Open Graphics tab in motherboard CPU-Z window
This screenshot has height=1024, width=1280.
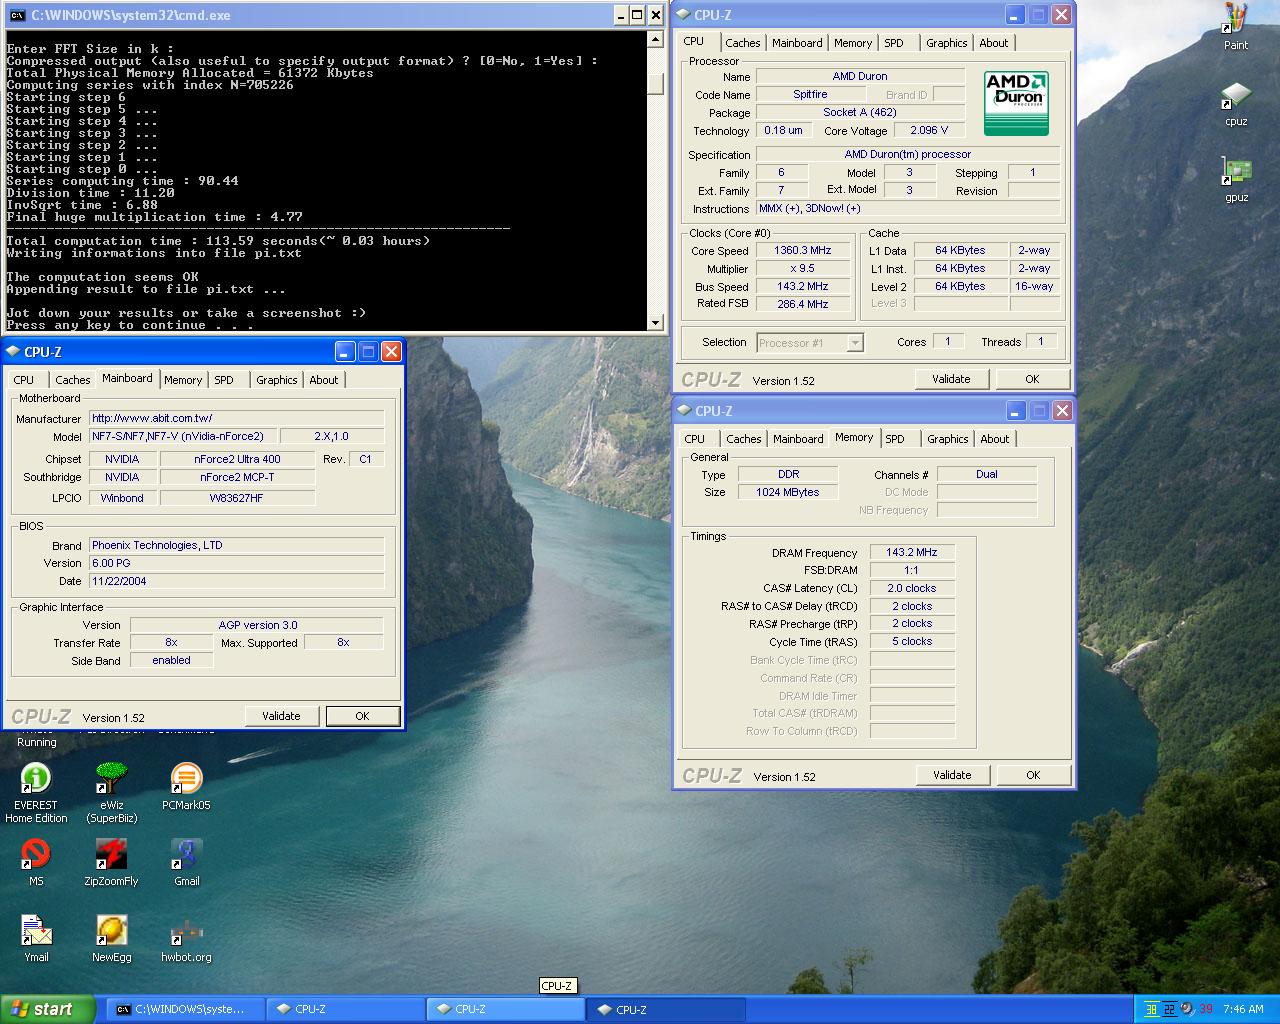[x=276, y=380]
